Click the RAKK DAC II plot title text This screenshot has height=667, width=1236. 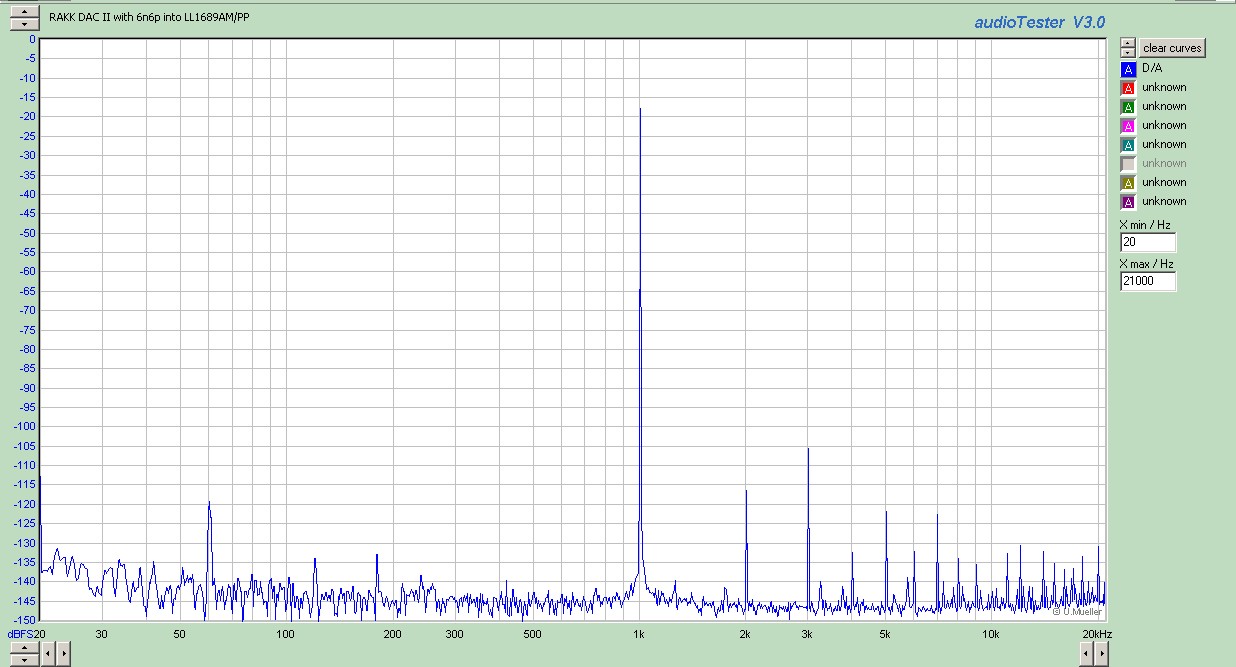pos(149,18)
